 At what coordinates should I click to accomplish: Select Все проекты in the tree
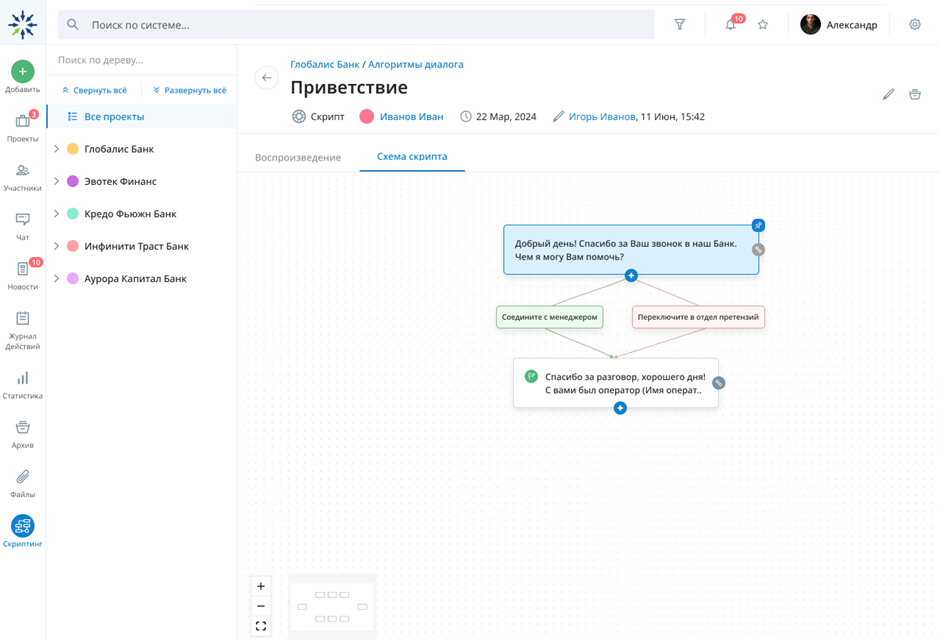pyautogui.click(x=141, y=116)
